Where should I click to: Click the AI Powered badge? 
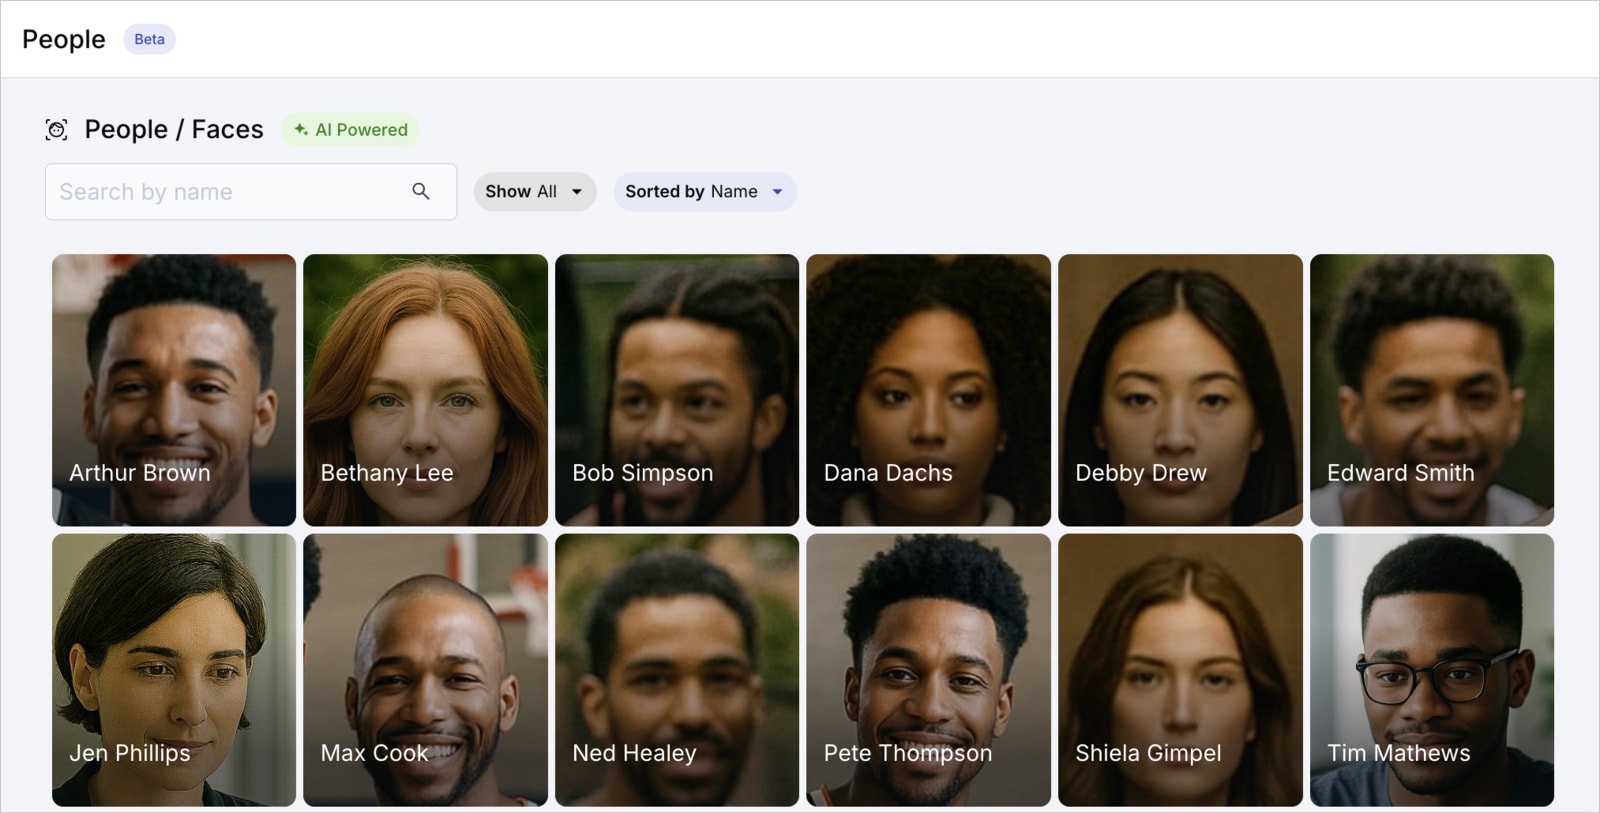point(350,130)
